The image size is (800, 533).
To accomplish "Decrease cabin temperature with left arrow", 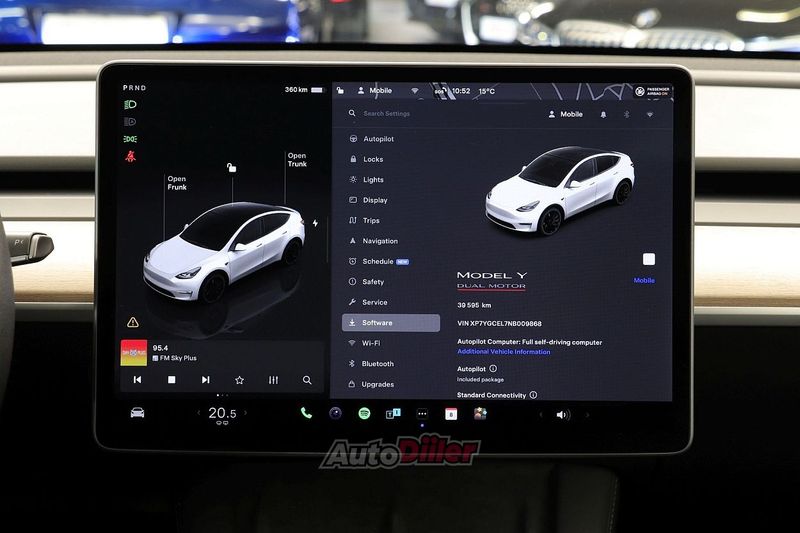I will coord(198,413).
